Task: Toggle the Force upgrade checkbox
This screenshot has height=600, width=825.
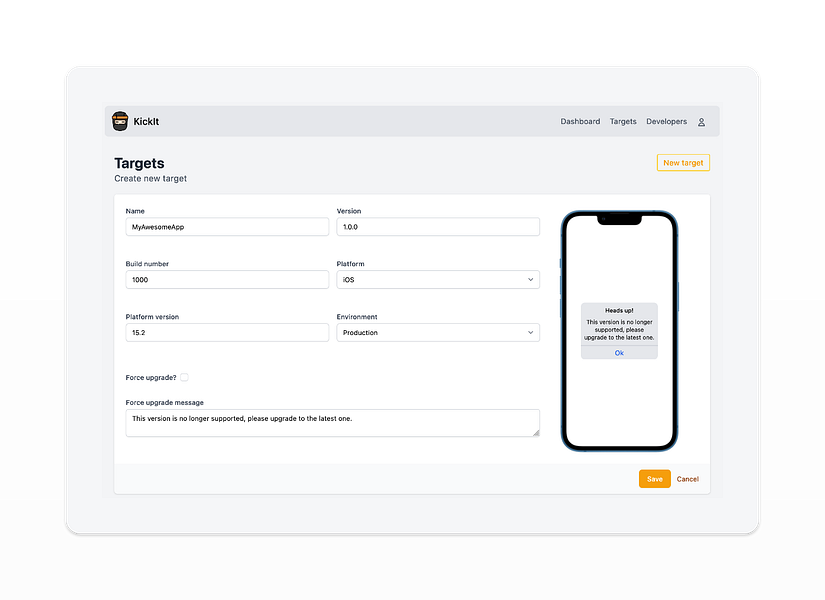Action: click(184, 377)
